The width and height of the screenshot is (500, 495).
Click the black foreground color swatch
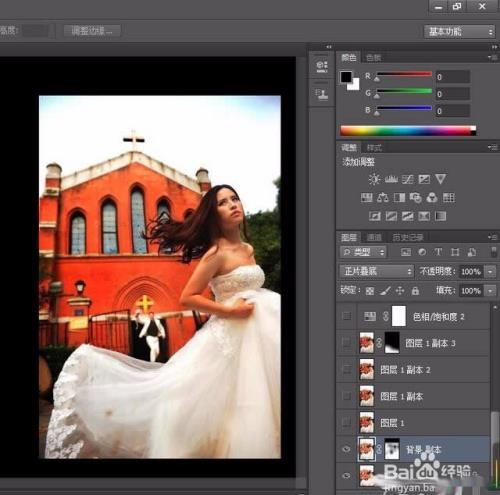[346, 77]
